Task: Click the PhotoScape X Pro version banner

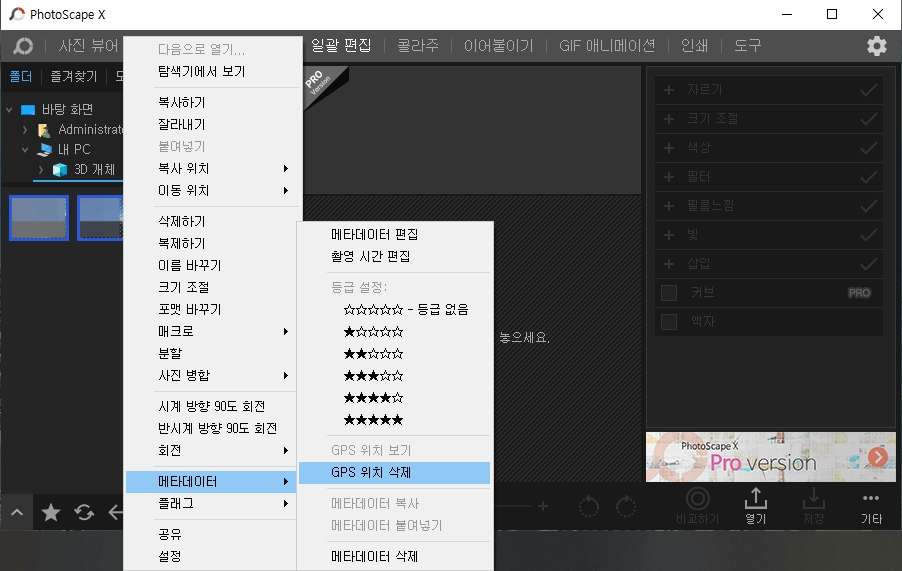Action: coord(770,457)
